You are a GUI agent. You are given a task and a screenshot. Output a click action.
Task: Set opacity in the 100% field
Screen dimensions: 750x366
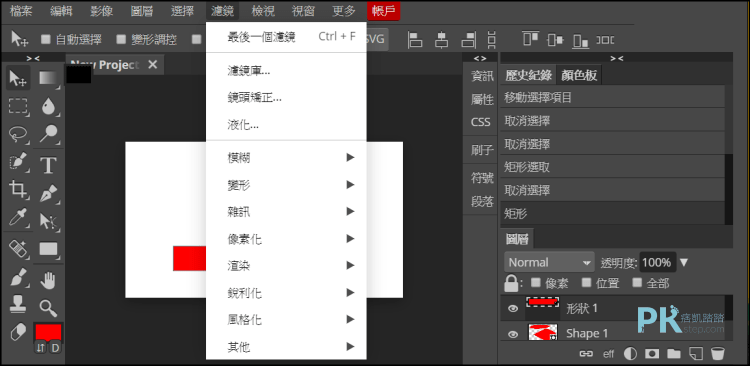click(x=657, y=262)
